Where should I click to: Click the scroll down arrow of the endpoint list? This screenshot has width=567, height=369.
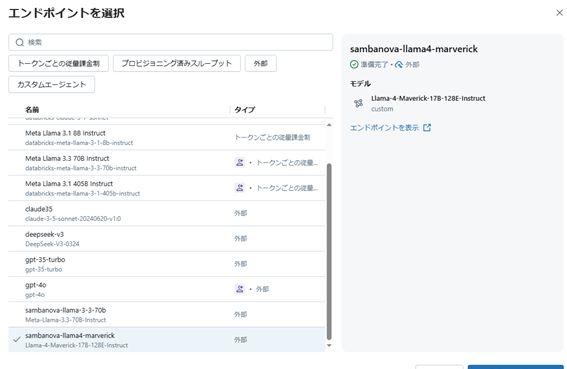click(x=329, y=345)
